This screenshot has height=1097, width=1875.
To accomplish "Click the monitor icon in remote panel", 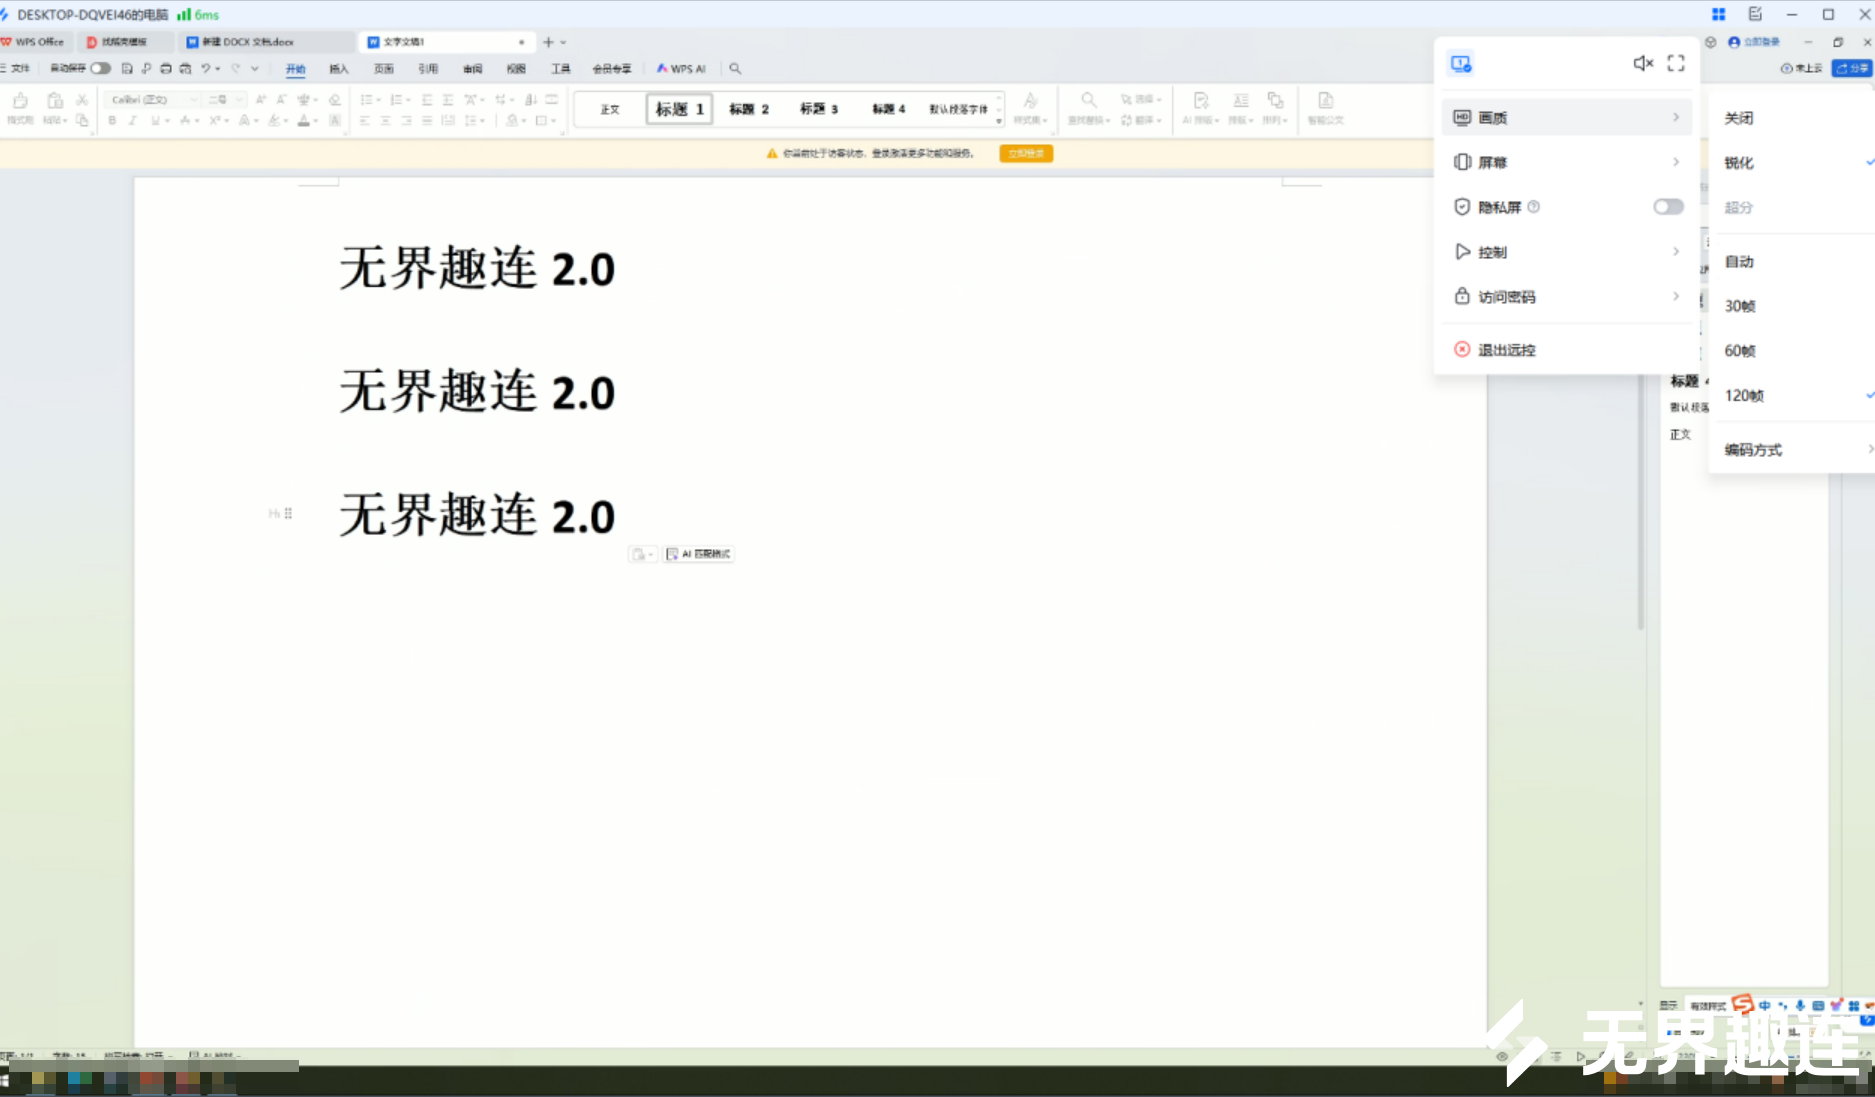I will click(x=1461, y=64).
